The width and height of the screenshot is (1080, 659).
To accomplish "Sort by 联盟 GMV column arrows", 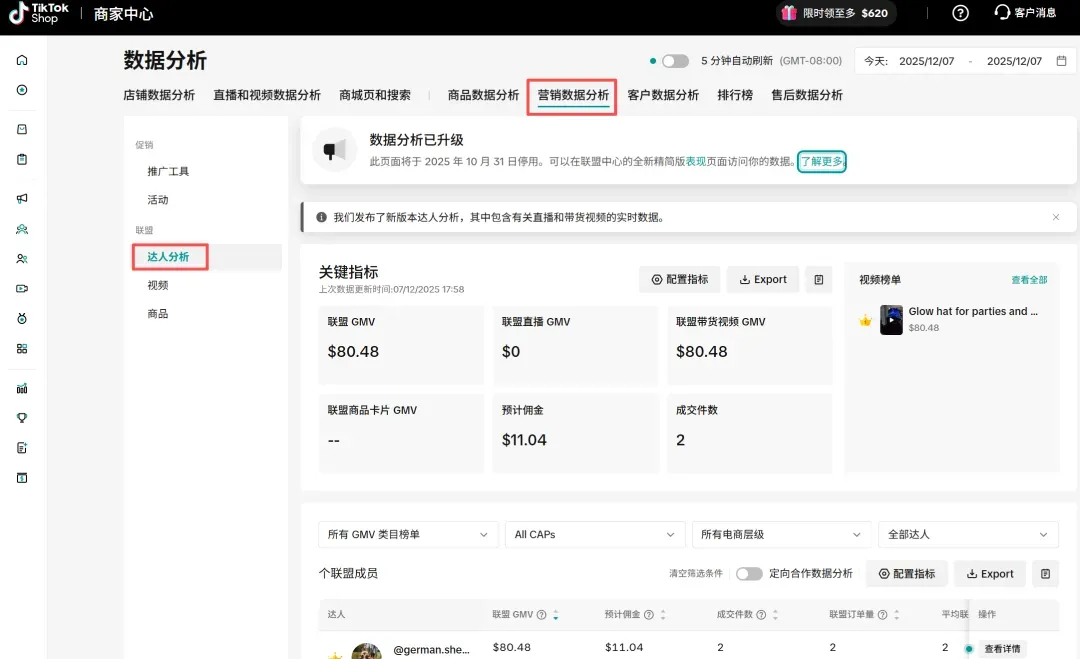I will pyautogui.click(x=556, y=614).
